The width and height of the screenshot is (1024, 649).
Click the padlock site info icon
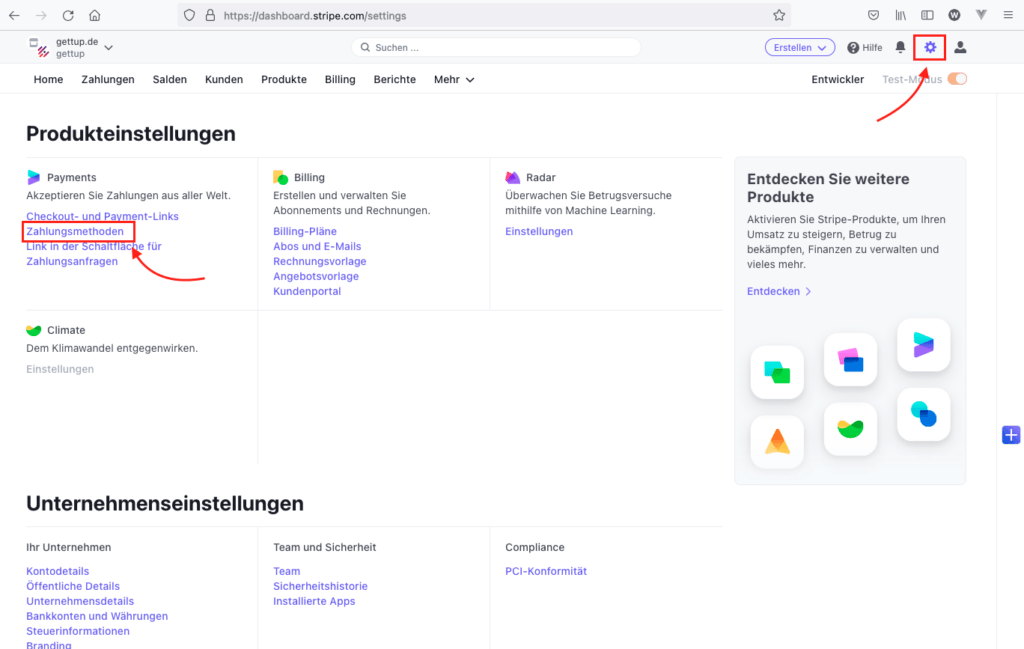coord(210,15)
